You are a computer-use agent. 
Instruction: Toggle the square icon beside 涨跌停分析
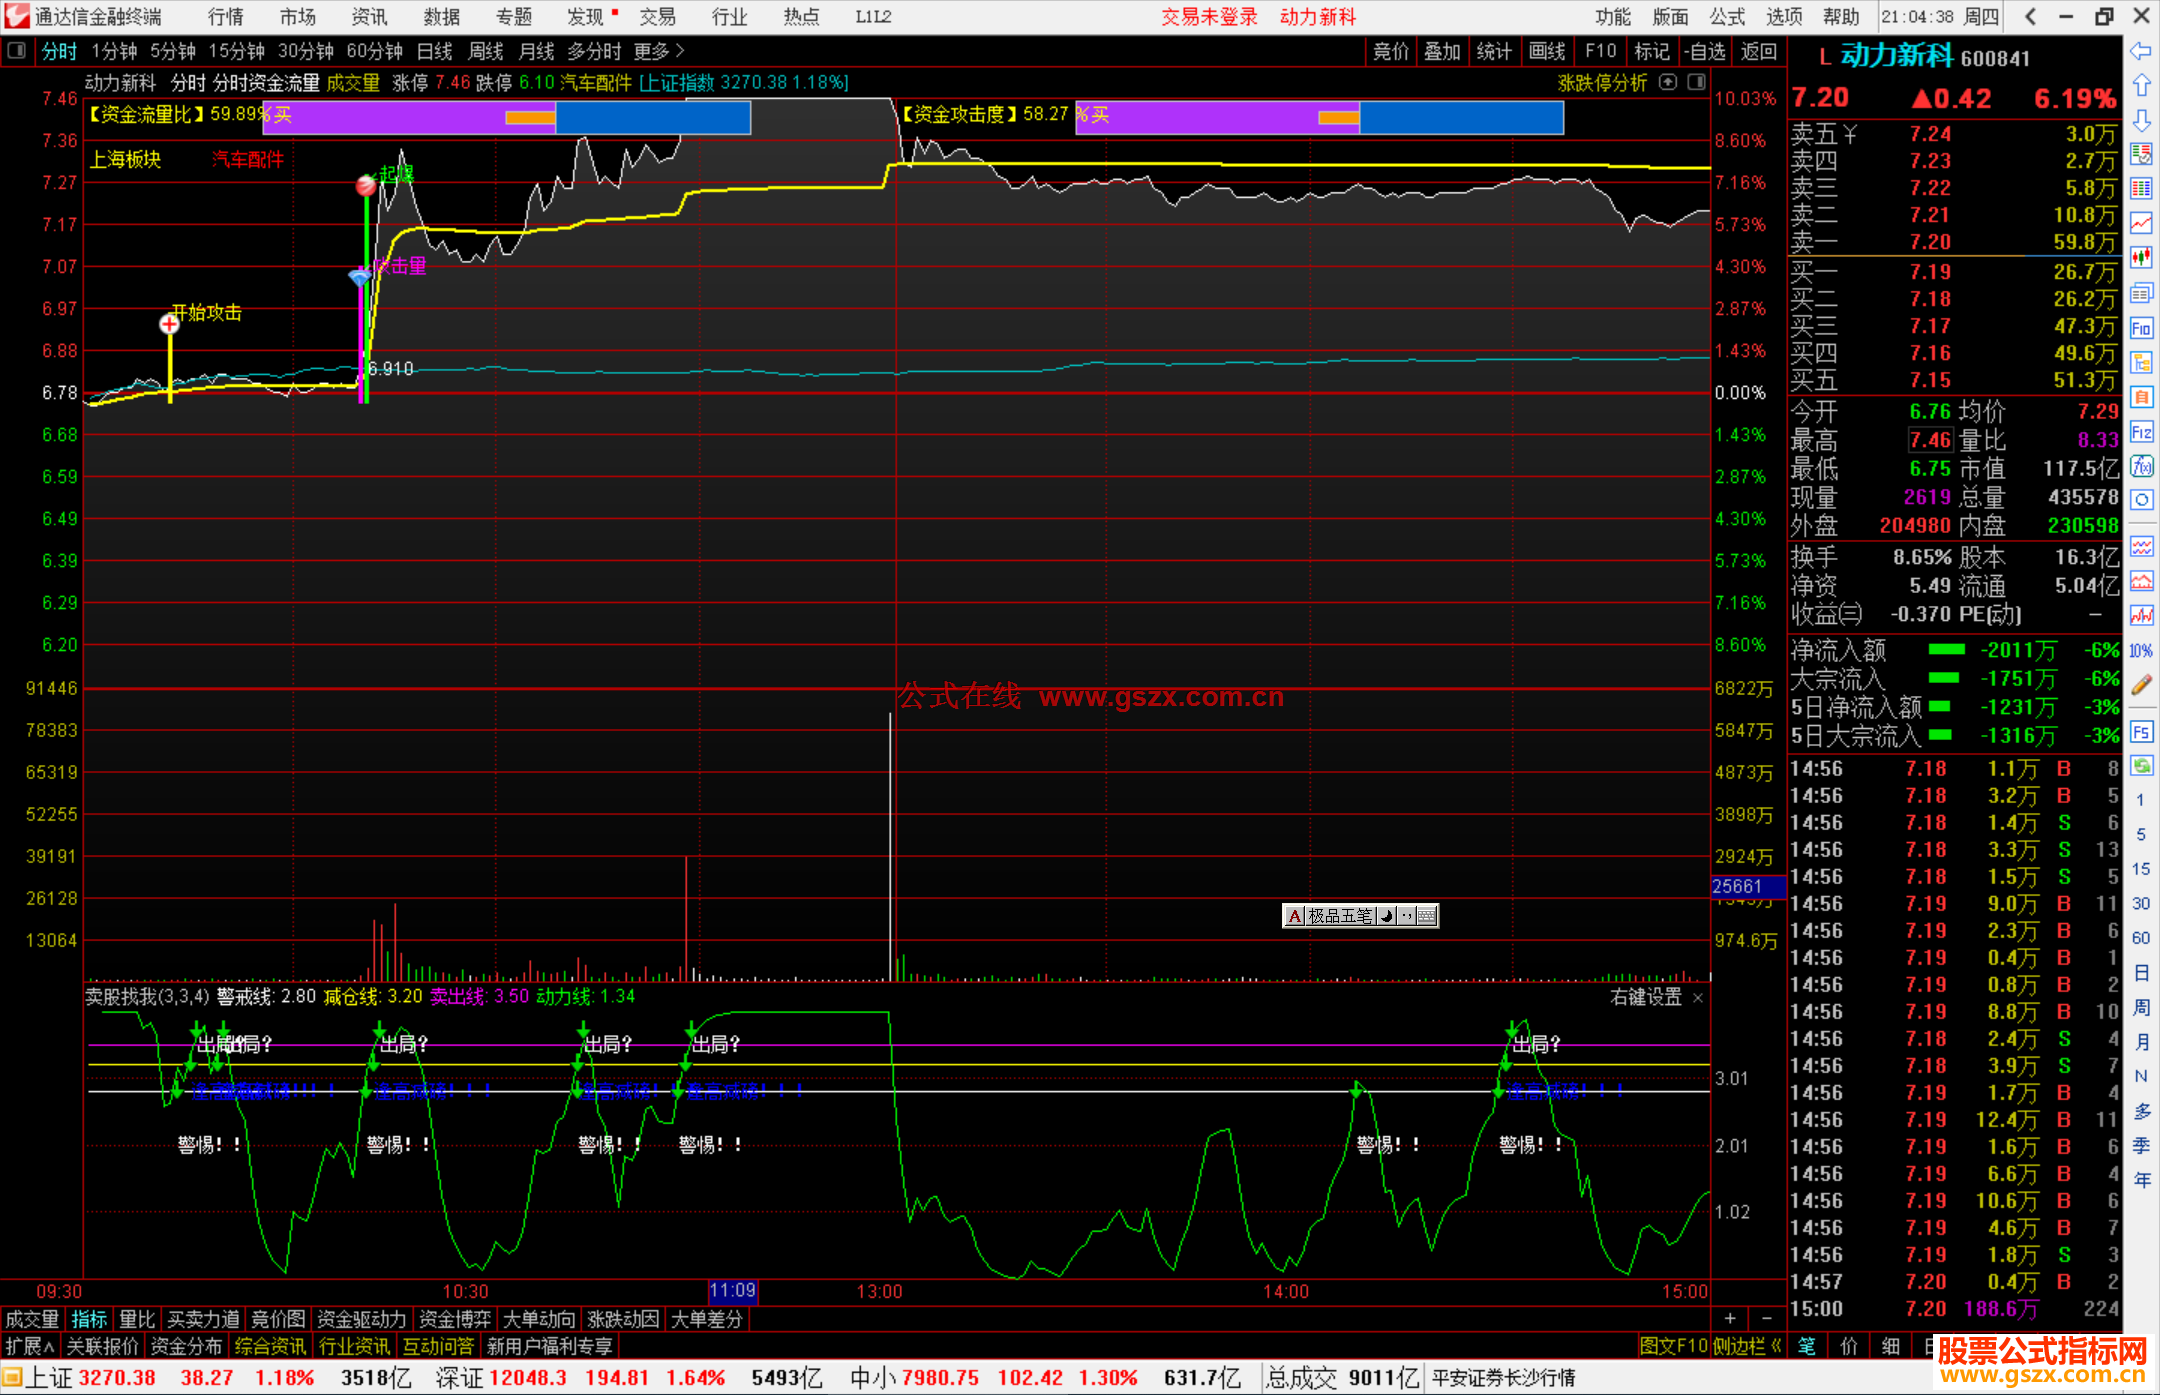click(x=1697, y=82)
